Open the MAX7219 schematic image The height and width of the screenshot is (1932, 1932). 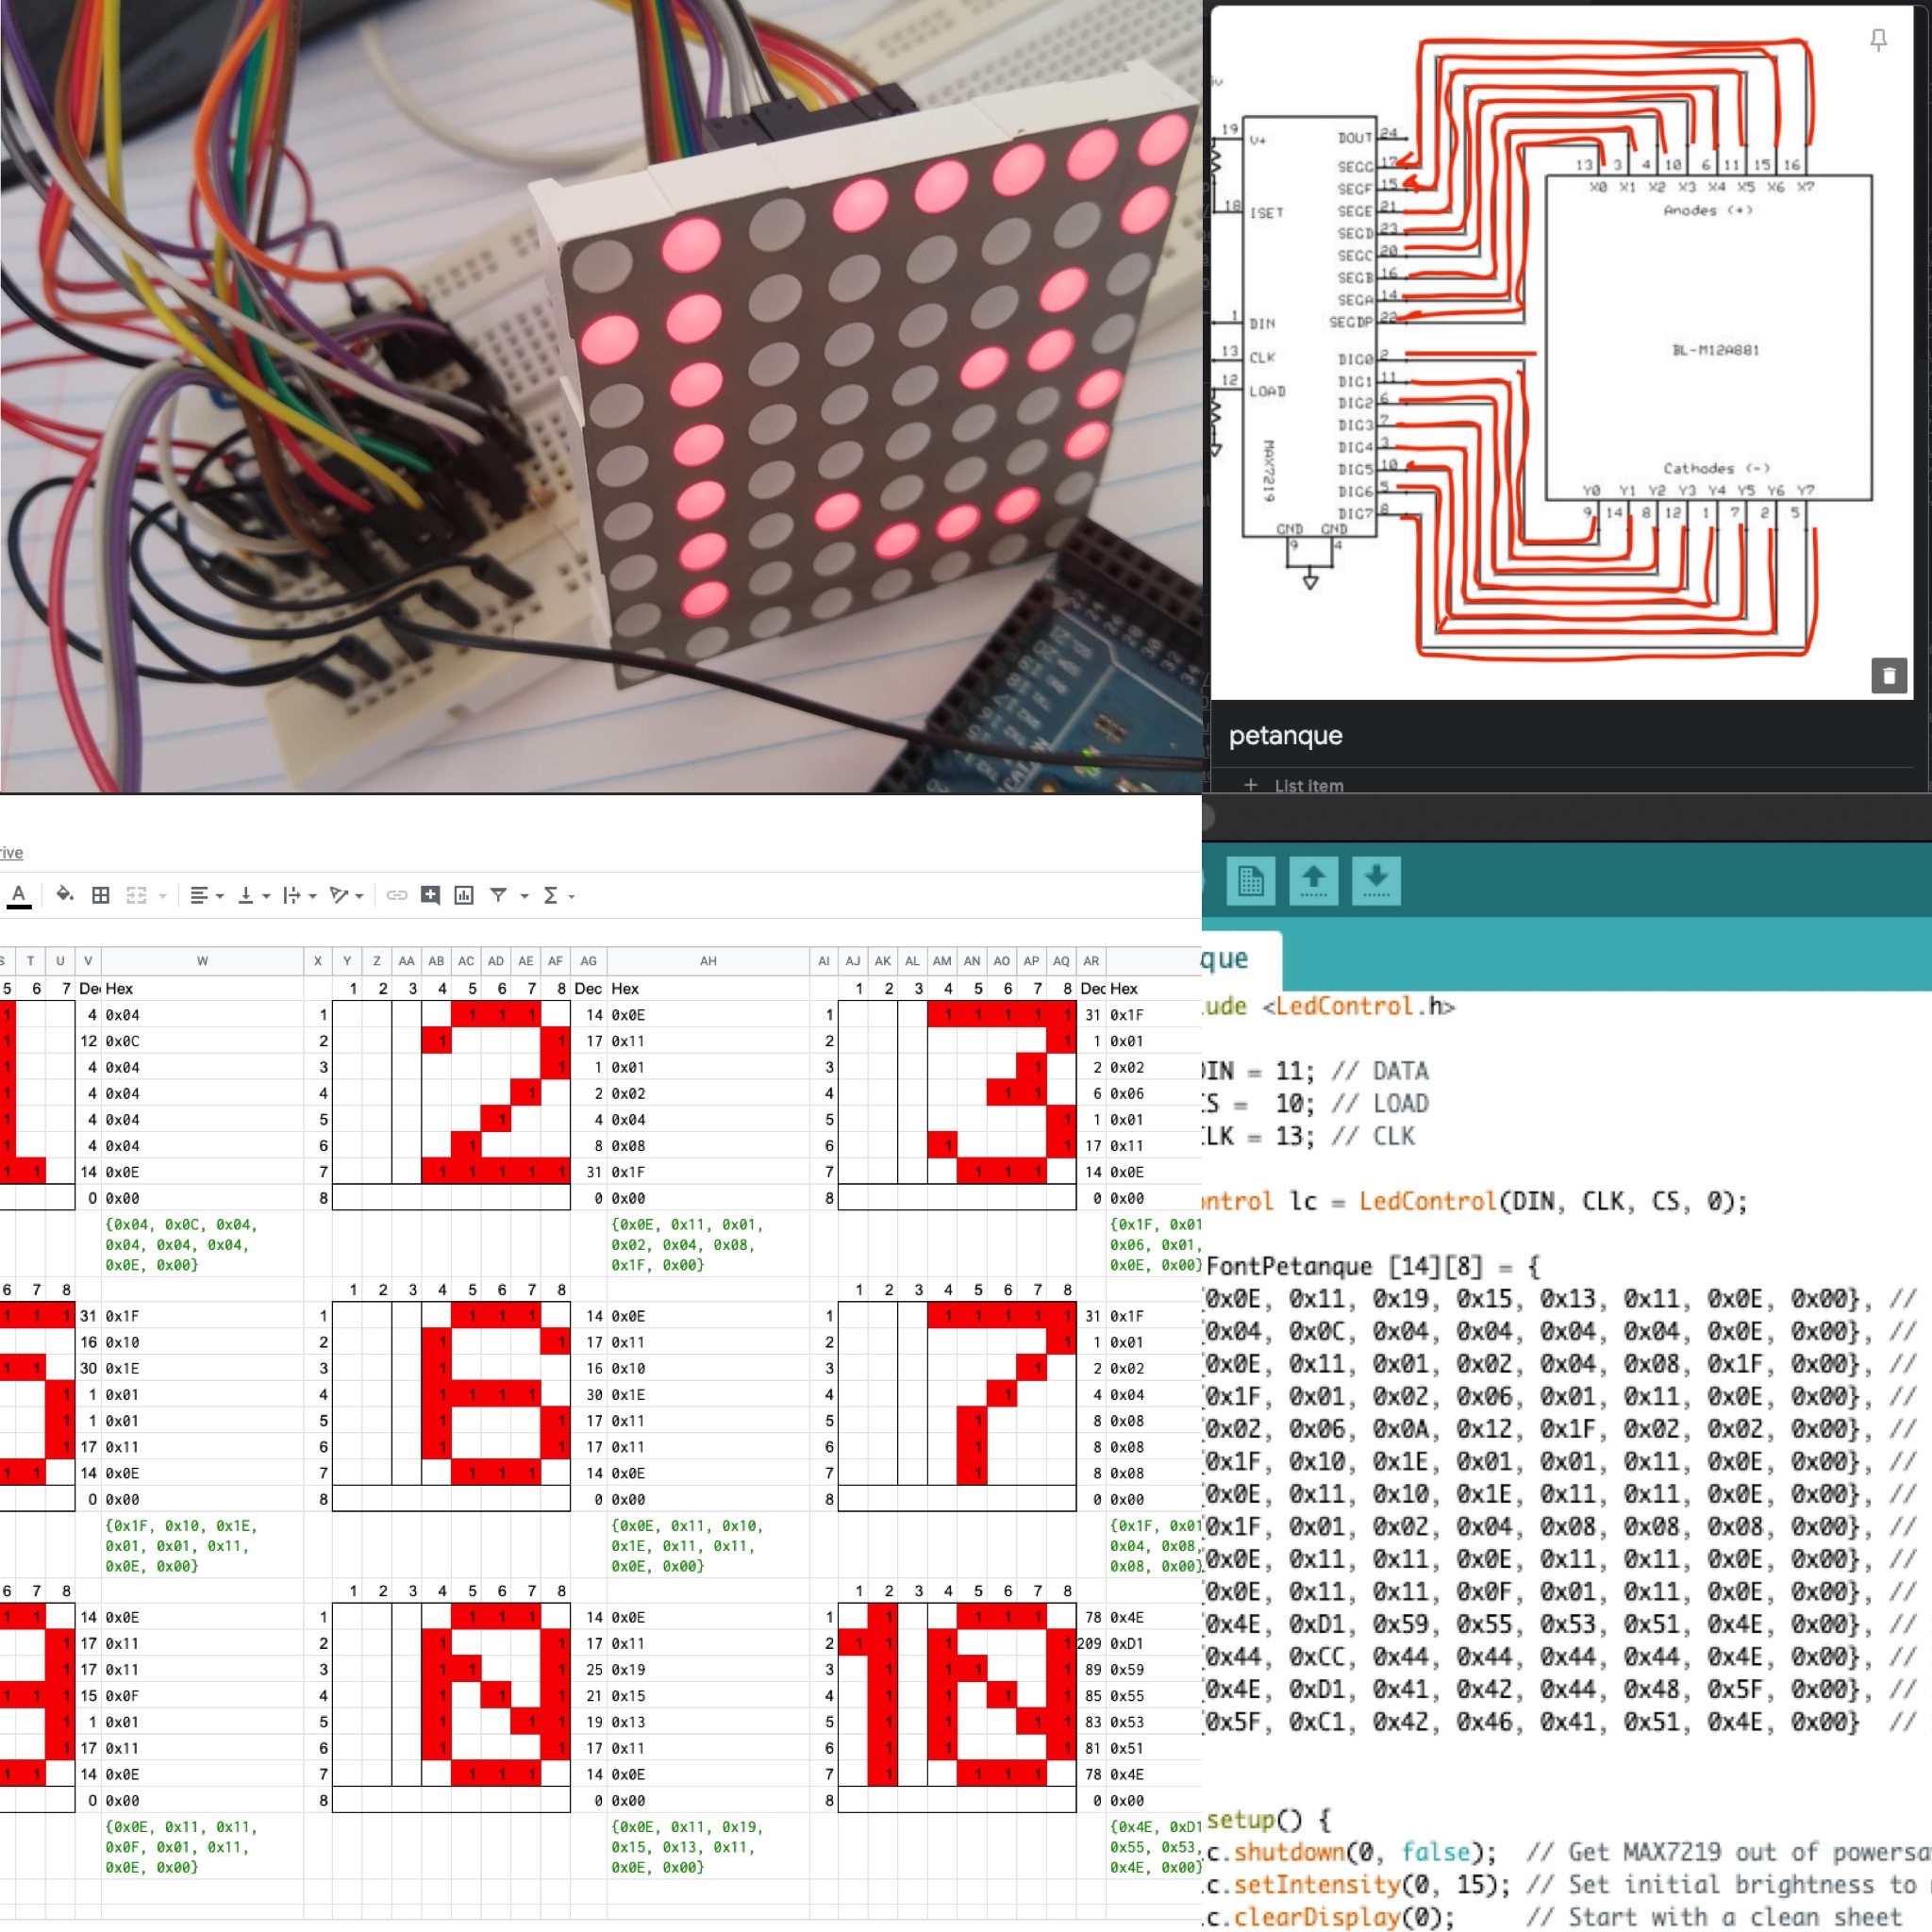(x=1561, y=351)
